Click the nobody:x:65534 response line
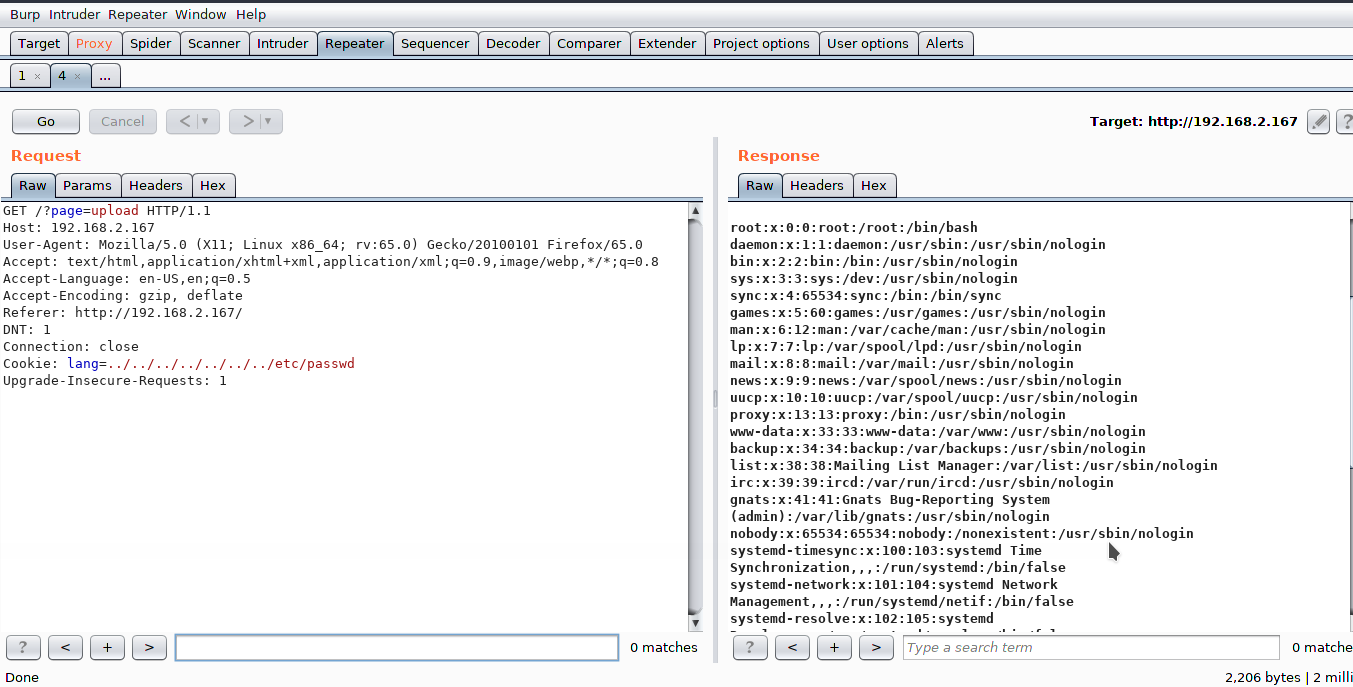The width and height of the screenshot is (1353, 687). point(962,534)
